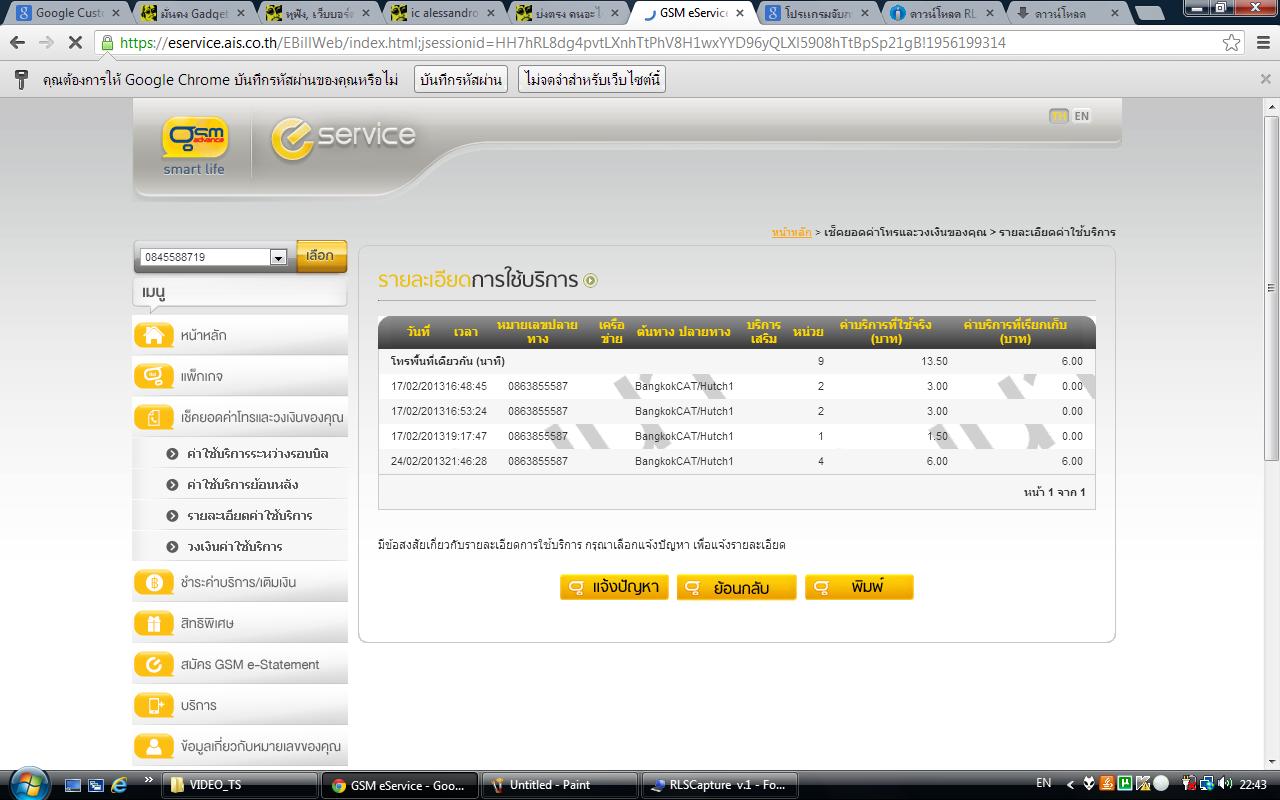Expand the Windows taskbar hidden toolbar chevron
This screenshot has width=1280, height=800.
coord(149,780)
